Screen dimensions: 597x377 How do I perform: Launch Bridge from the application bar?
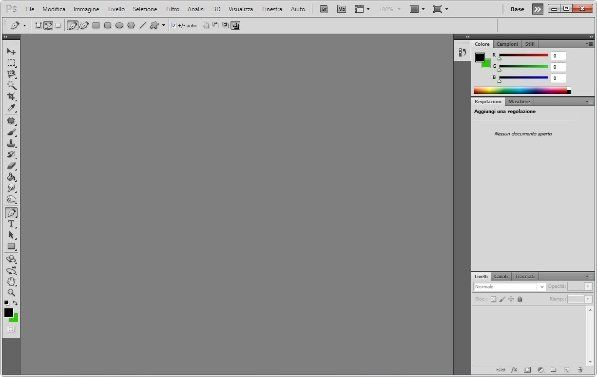tap(324, 9)
